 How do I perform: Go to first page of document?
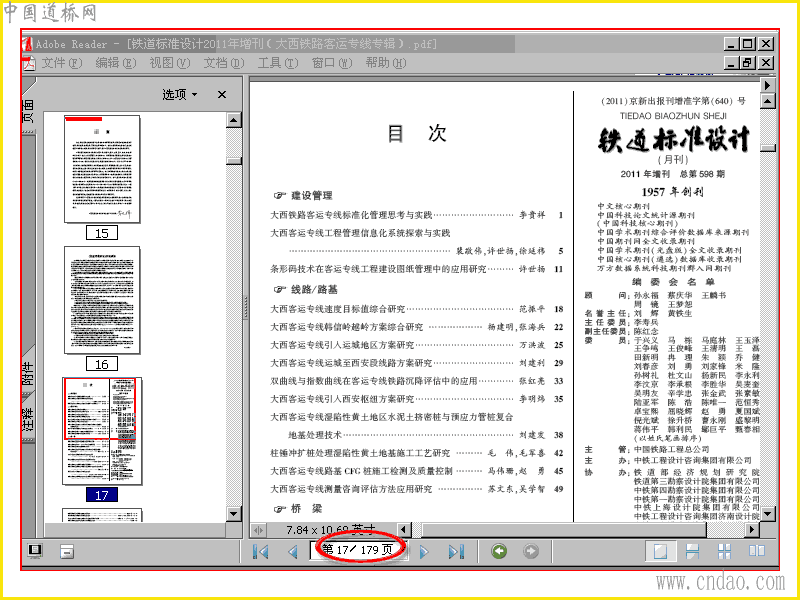click(x=261, y=552)
